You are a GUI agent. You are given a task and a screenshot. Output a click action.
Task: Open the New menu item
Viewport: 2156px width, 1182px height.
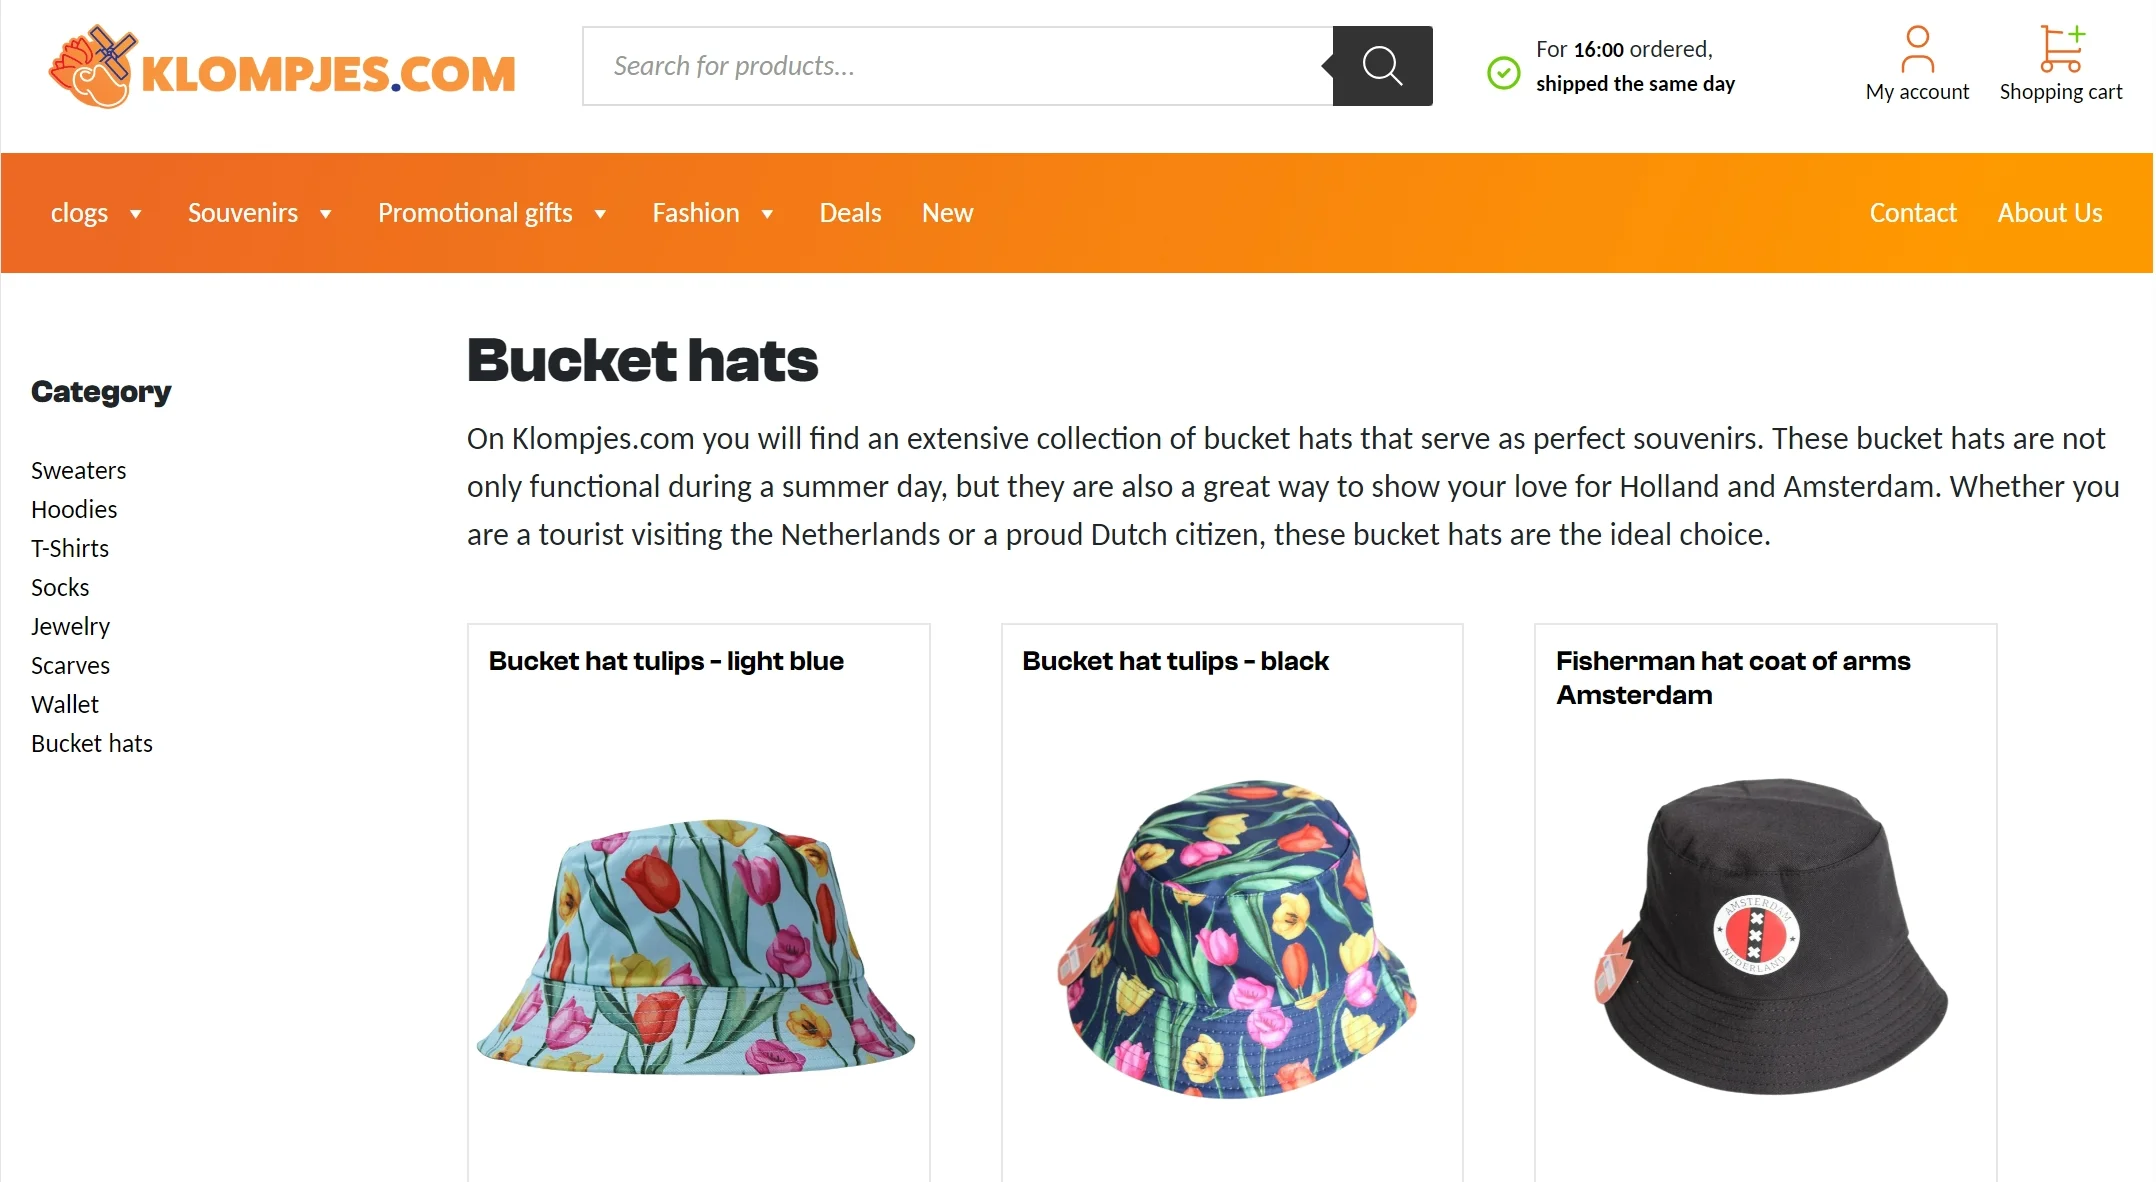(x=947, y=213)
